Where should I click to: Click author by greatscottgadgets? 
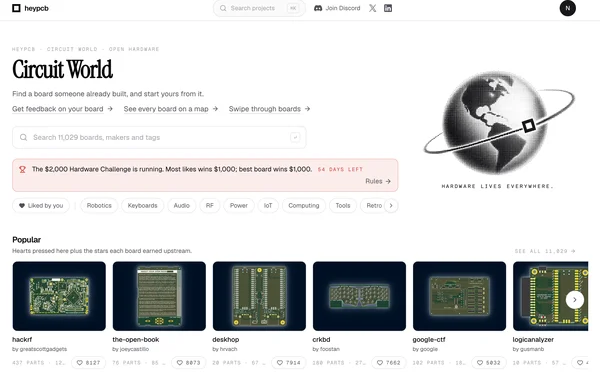pyautogui.click(x=39, y=349)
